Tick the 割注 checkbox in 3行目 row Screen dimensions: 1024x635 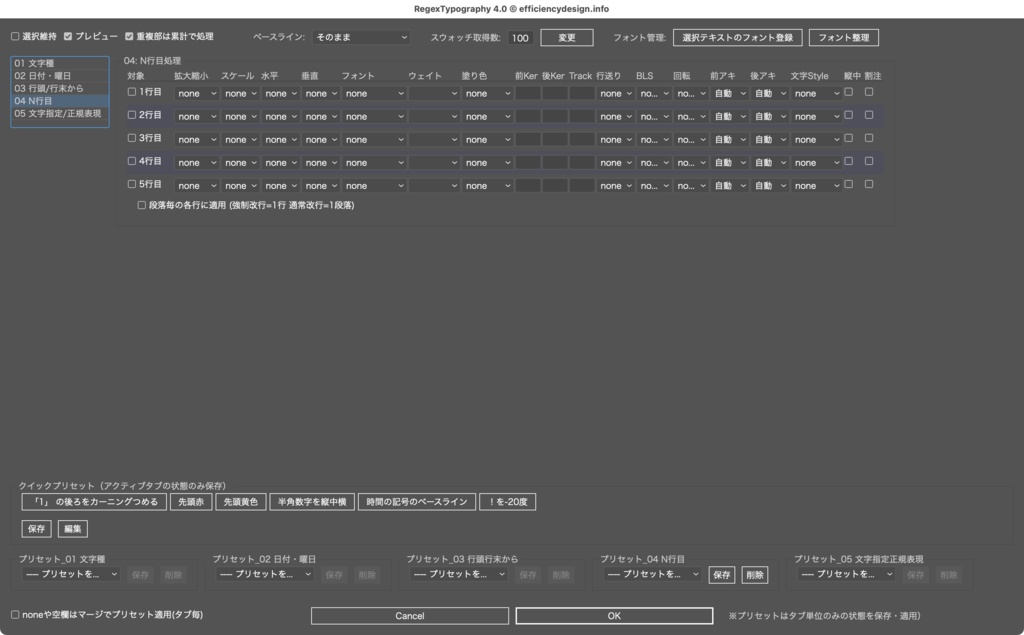(x=869, y=138)
